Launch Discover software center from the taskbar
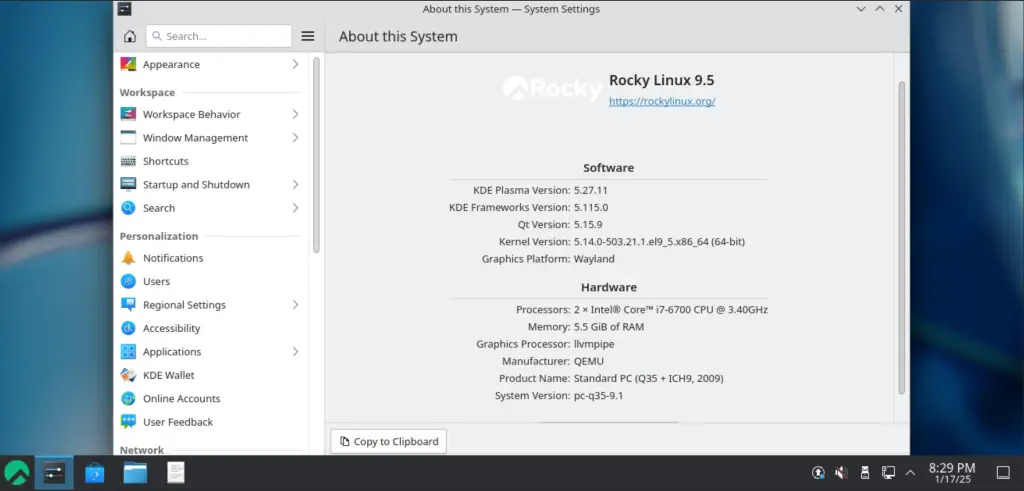The image size is (1024, 491). 95,473
